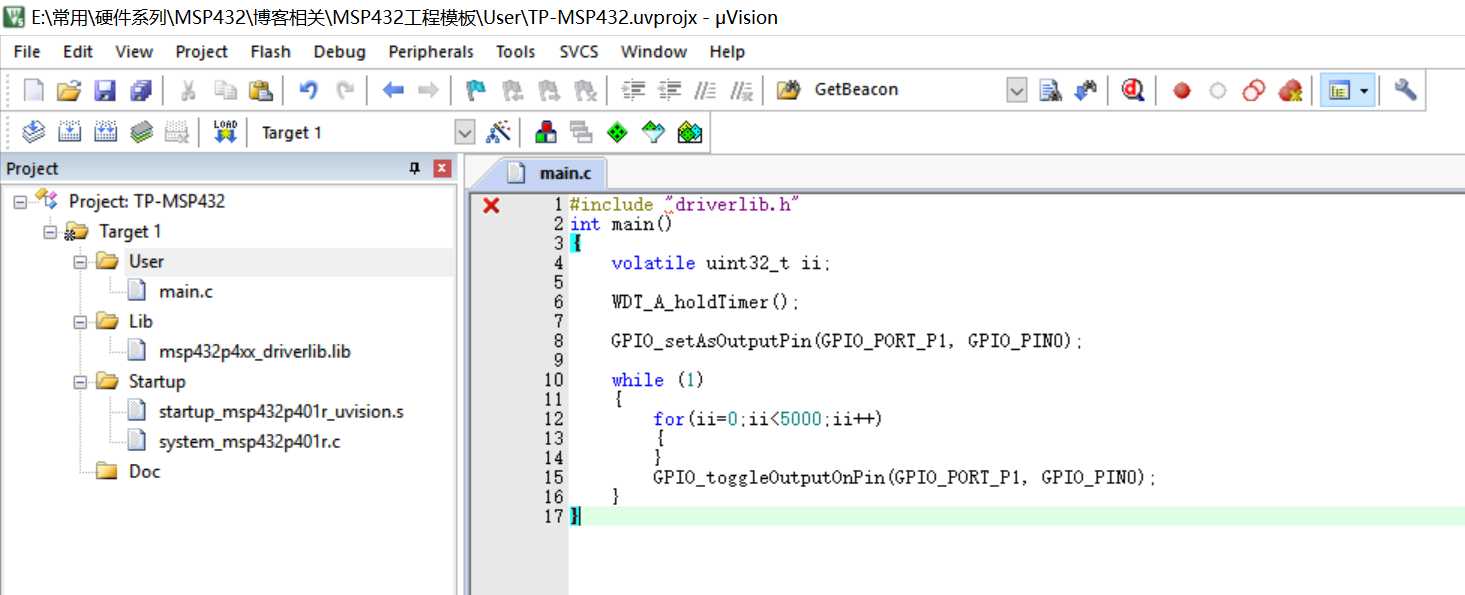Click the Download (LOAD) to flash icon
Viewport: 1465px width, 595px height.
click(225, 132)
